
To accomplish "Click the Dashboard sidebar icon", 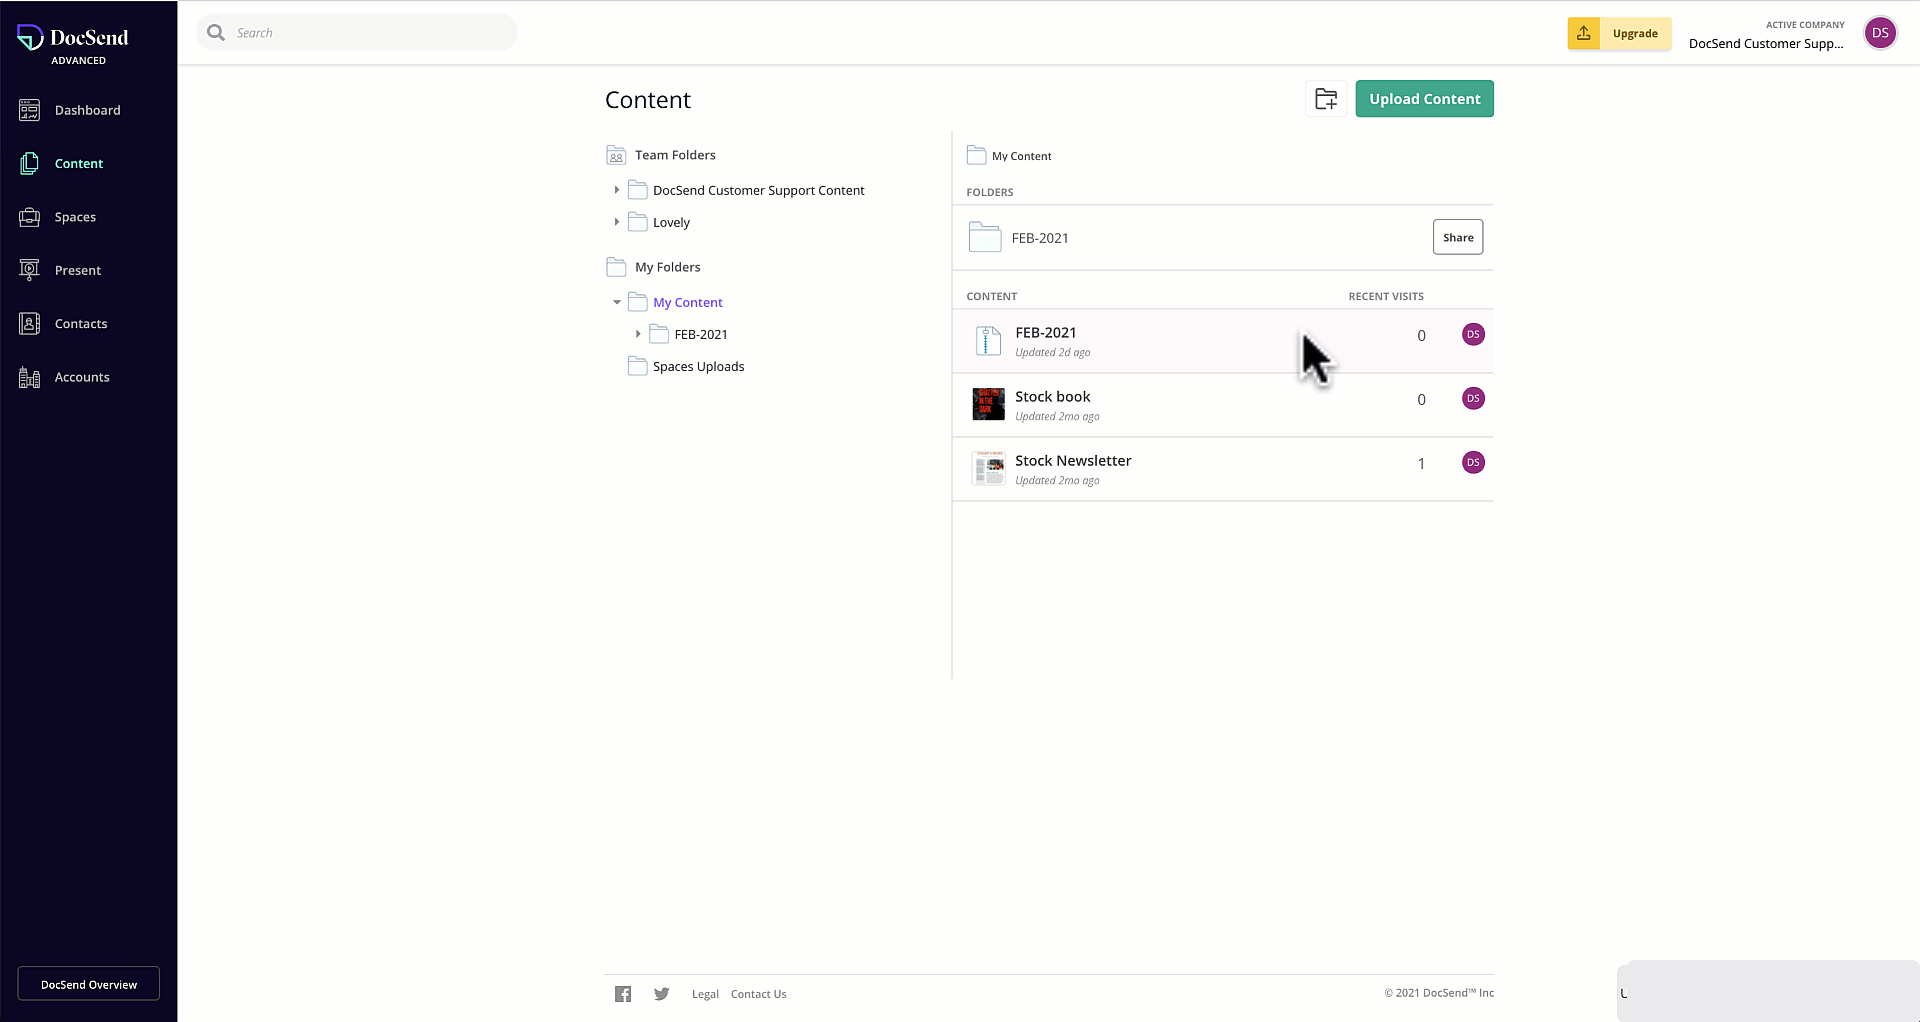I will (x=30, y=110).
